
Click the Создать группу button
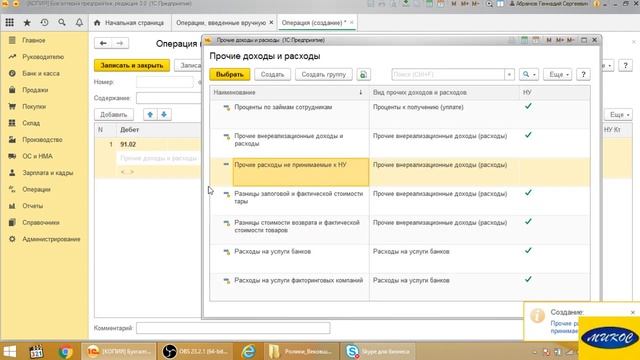tap(324, 75)
